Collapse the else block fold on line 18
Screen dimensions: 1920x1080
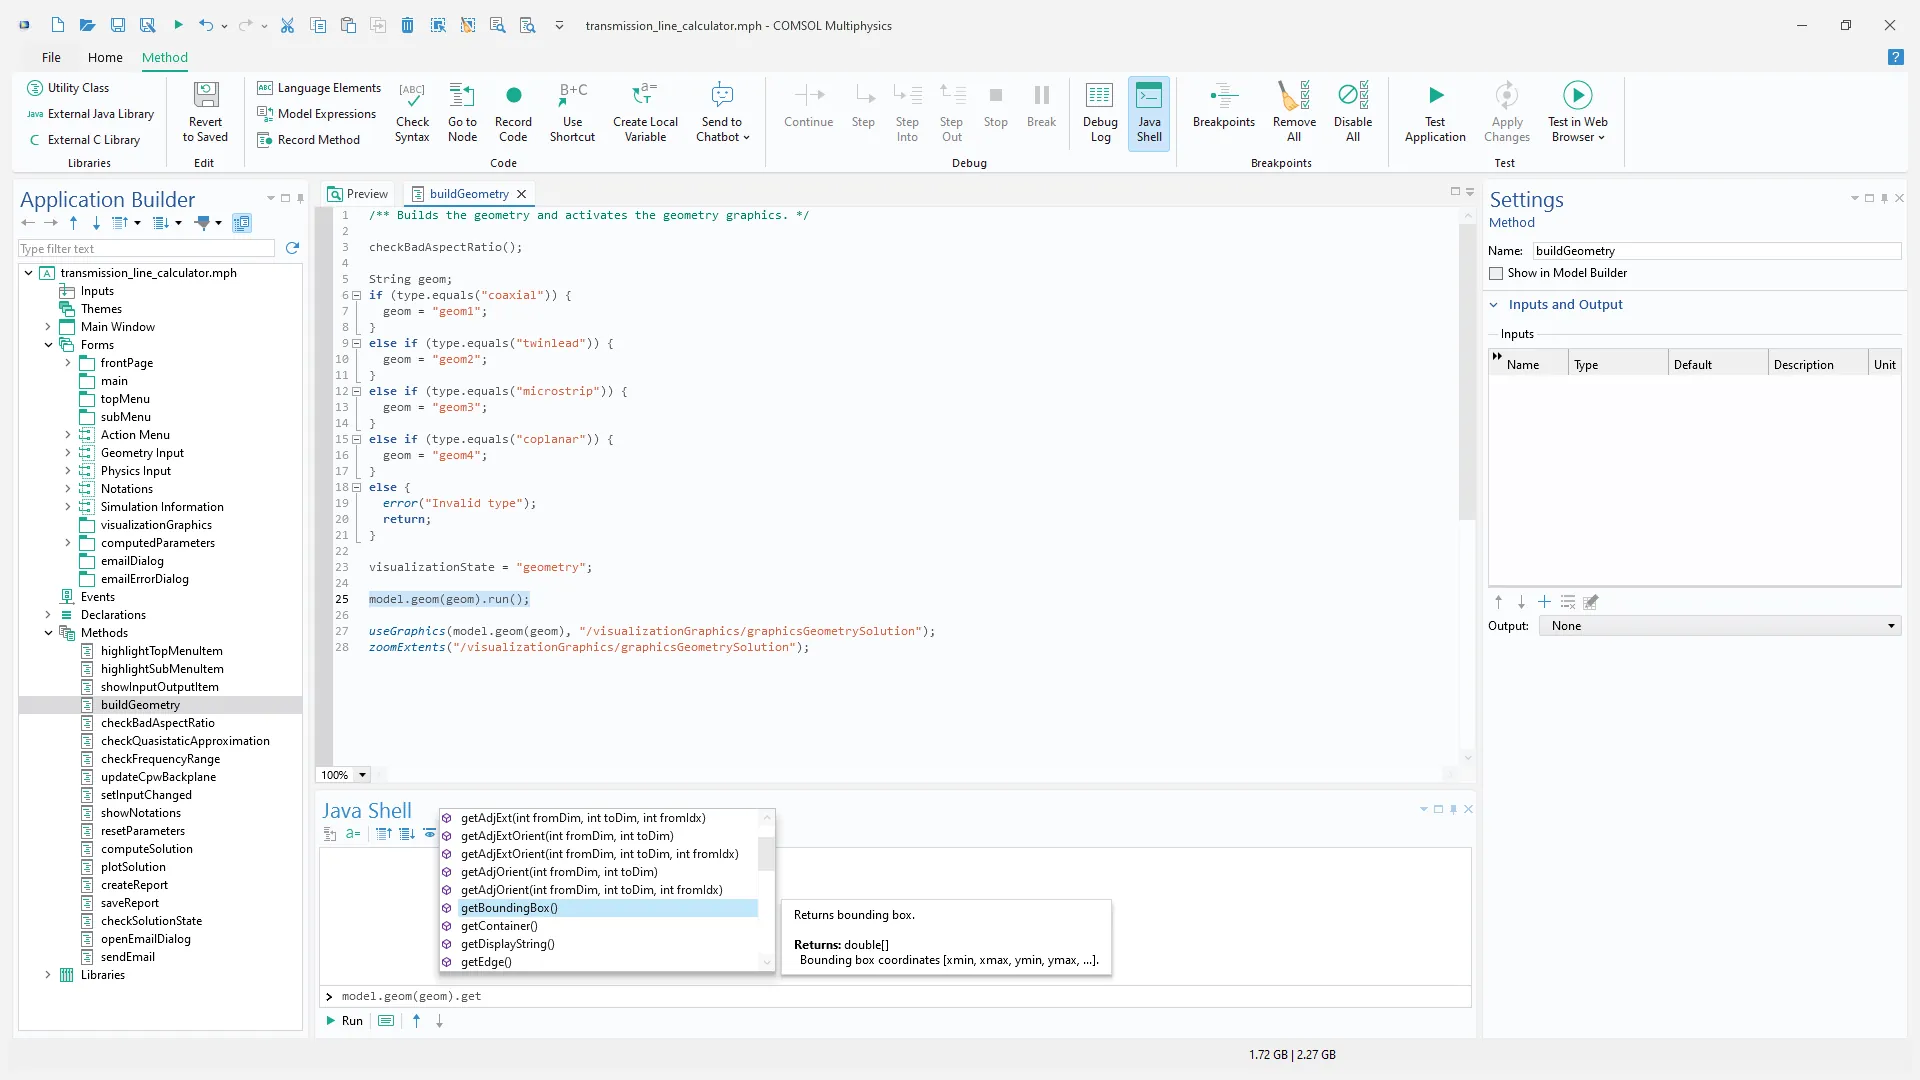coord(356,487)
